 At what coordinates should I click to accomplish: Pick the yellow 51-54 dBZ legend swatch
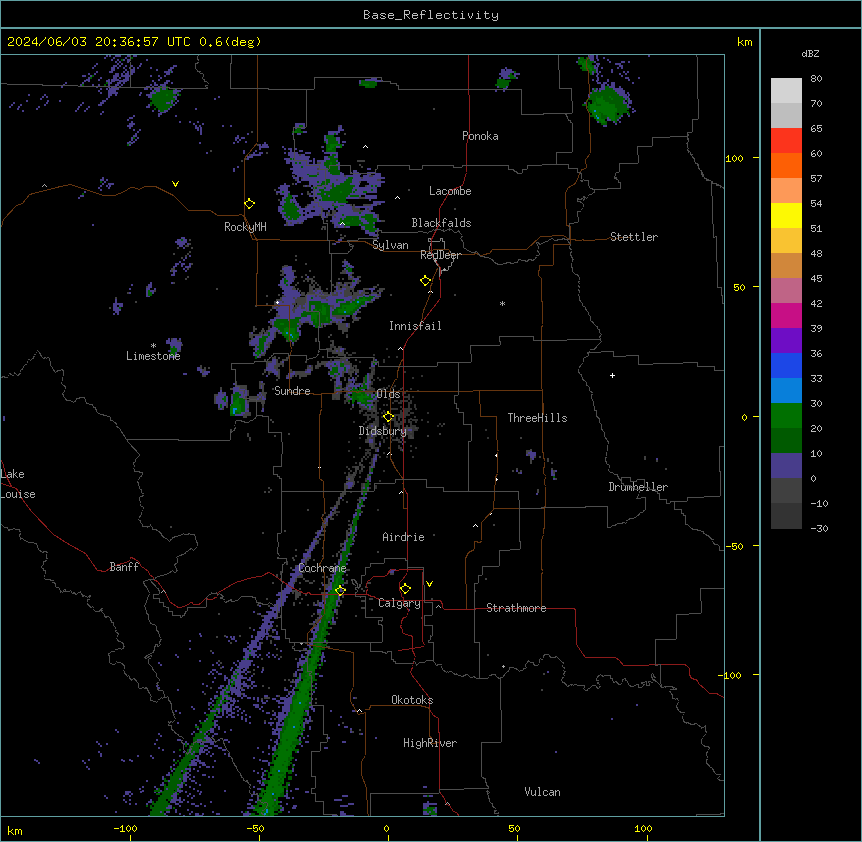coord(786,215)
